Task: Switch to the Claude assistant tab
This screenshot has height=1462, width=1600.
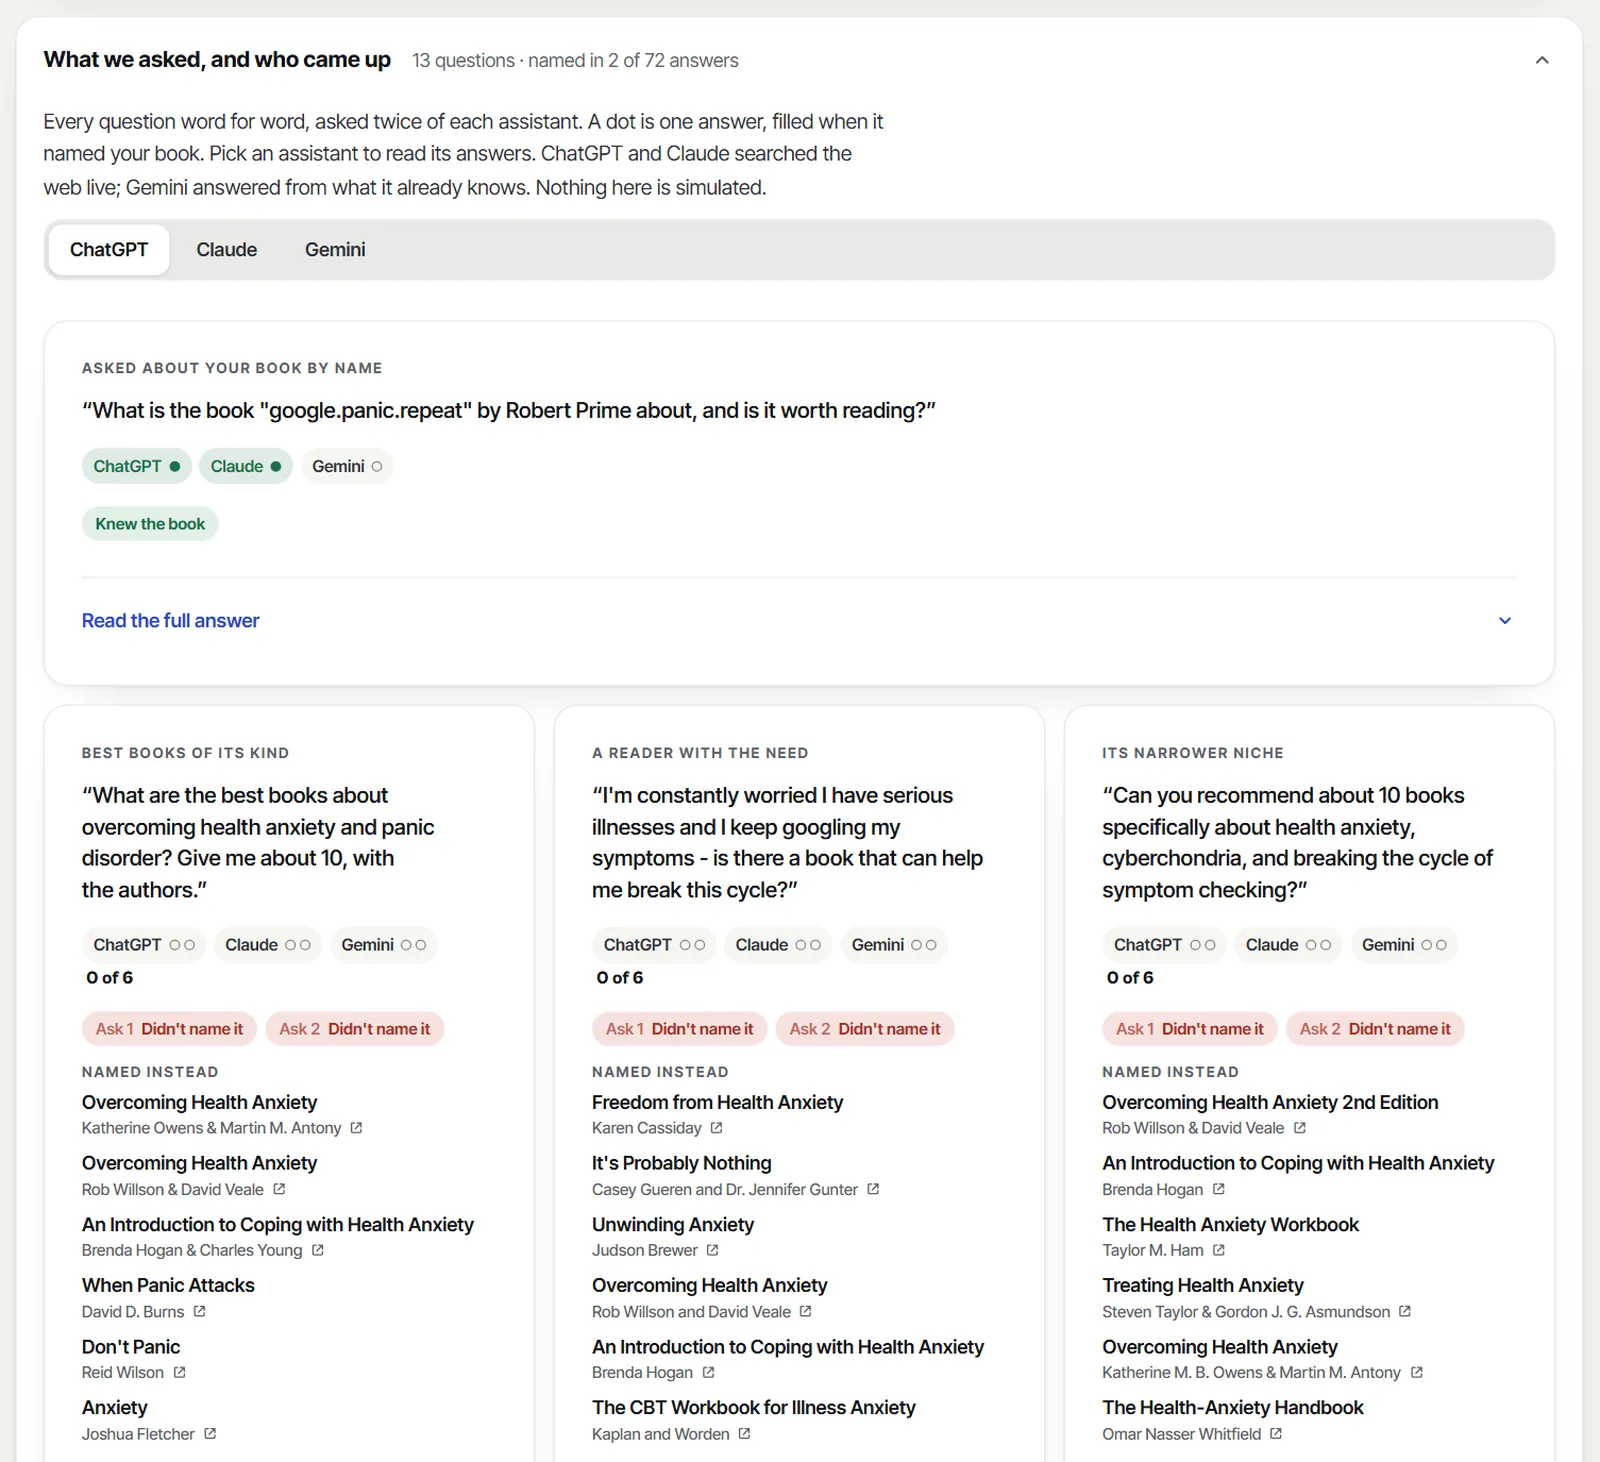Action: (226, 250)
